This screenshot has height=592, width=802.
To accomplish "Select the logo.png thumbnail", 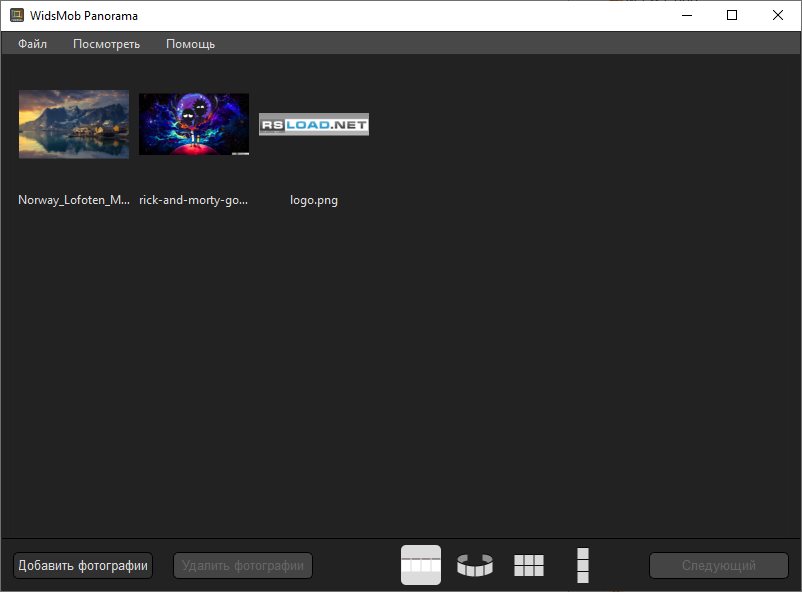I will coord(313,124).
